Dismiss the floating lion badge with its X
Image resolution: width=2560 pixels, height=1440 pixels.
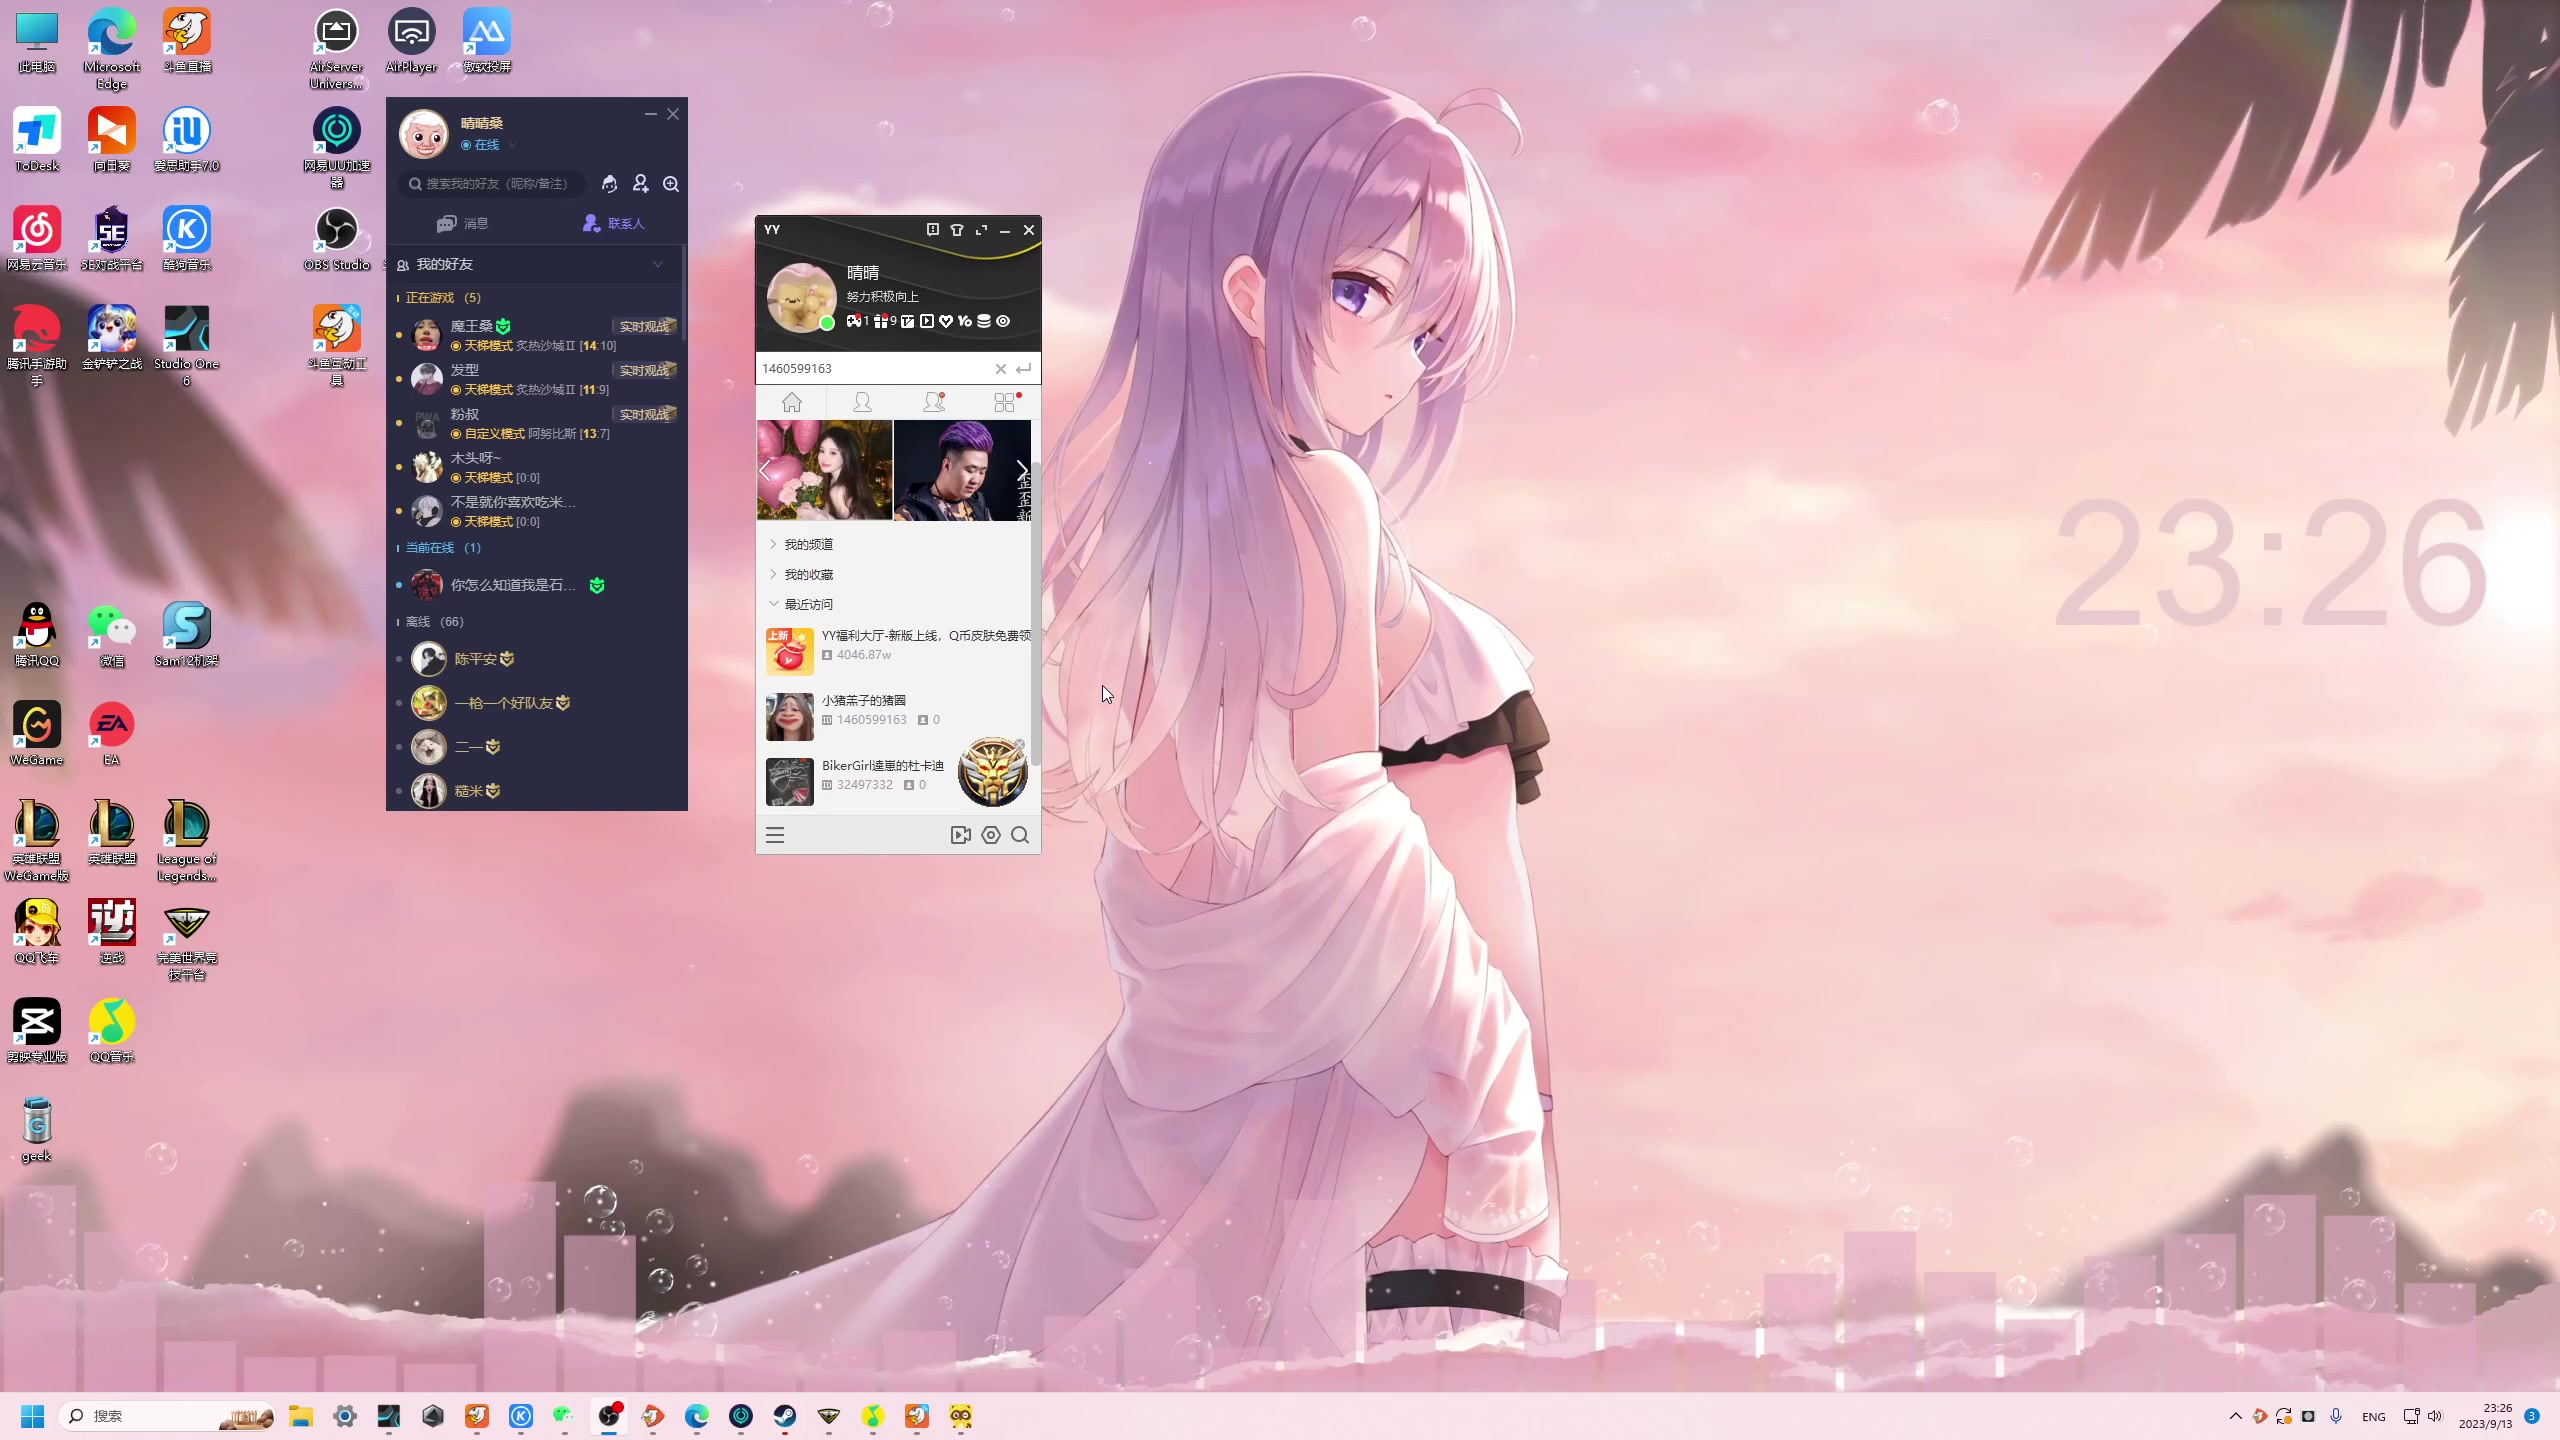tap(1019, 745)
